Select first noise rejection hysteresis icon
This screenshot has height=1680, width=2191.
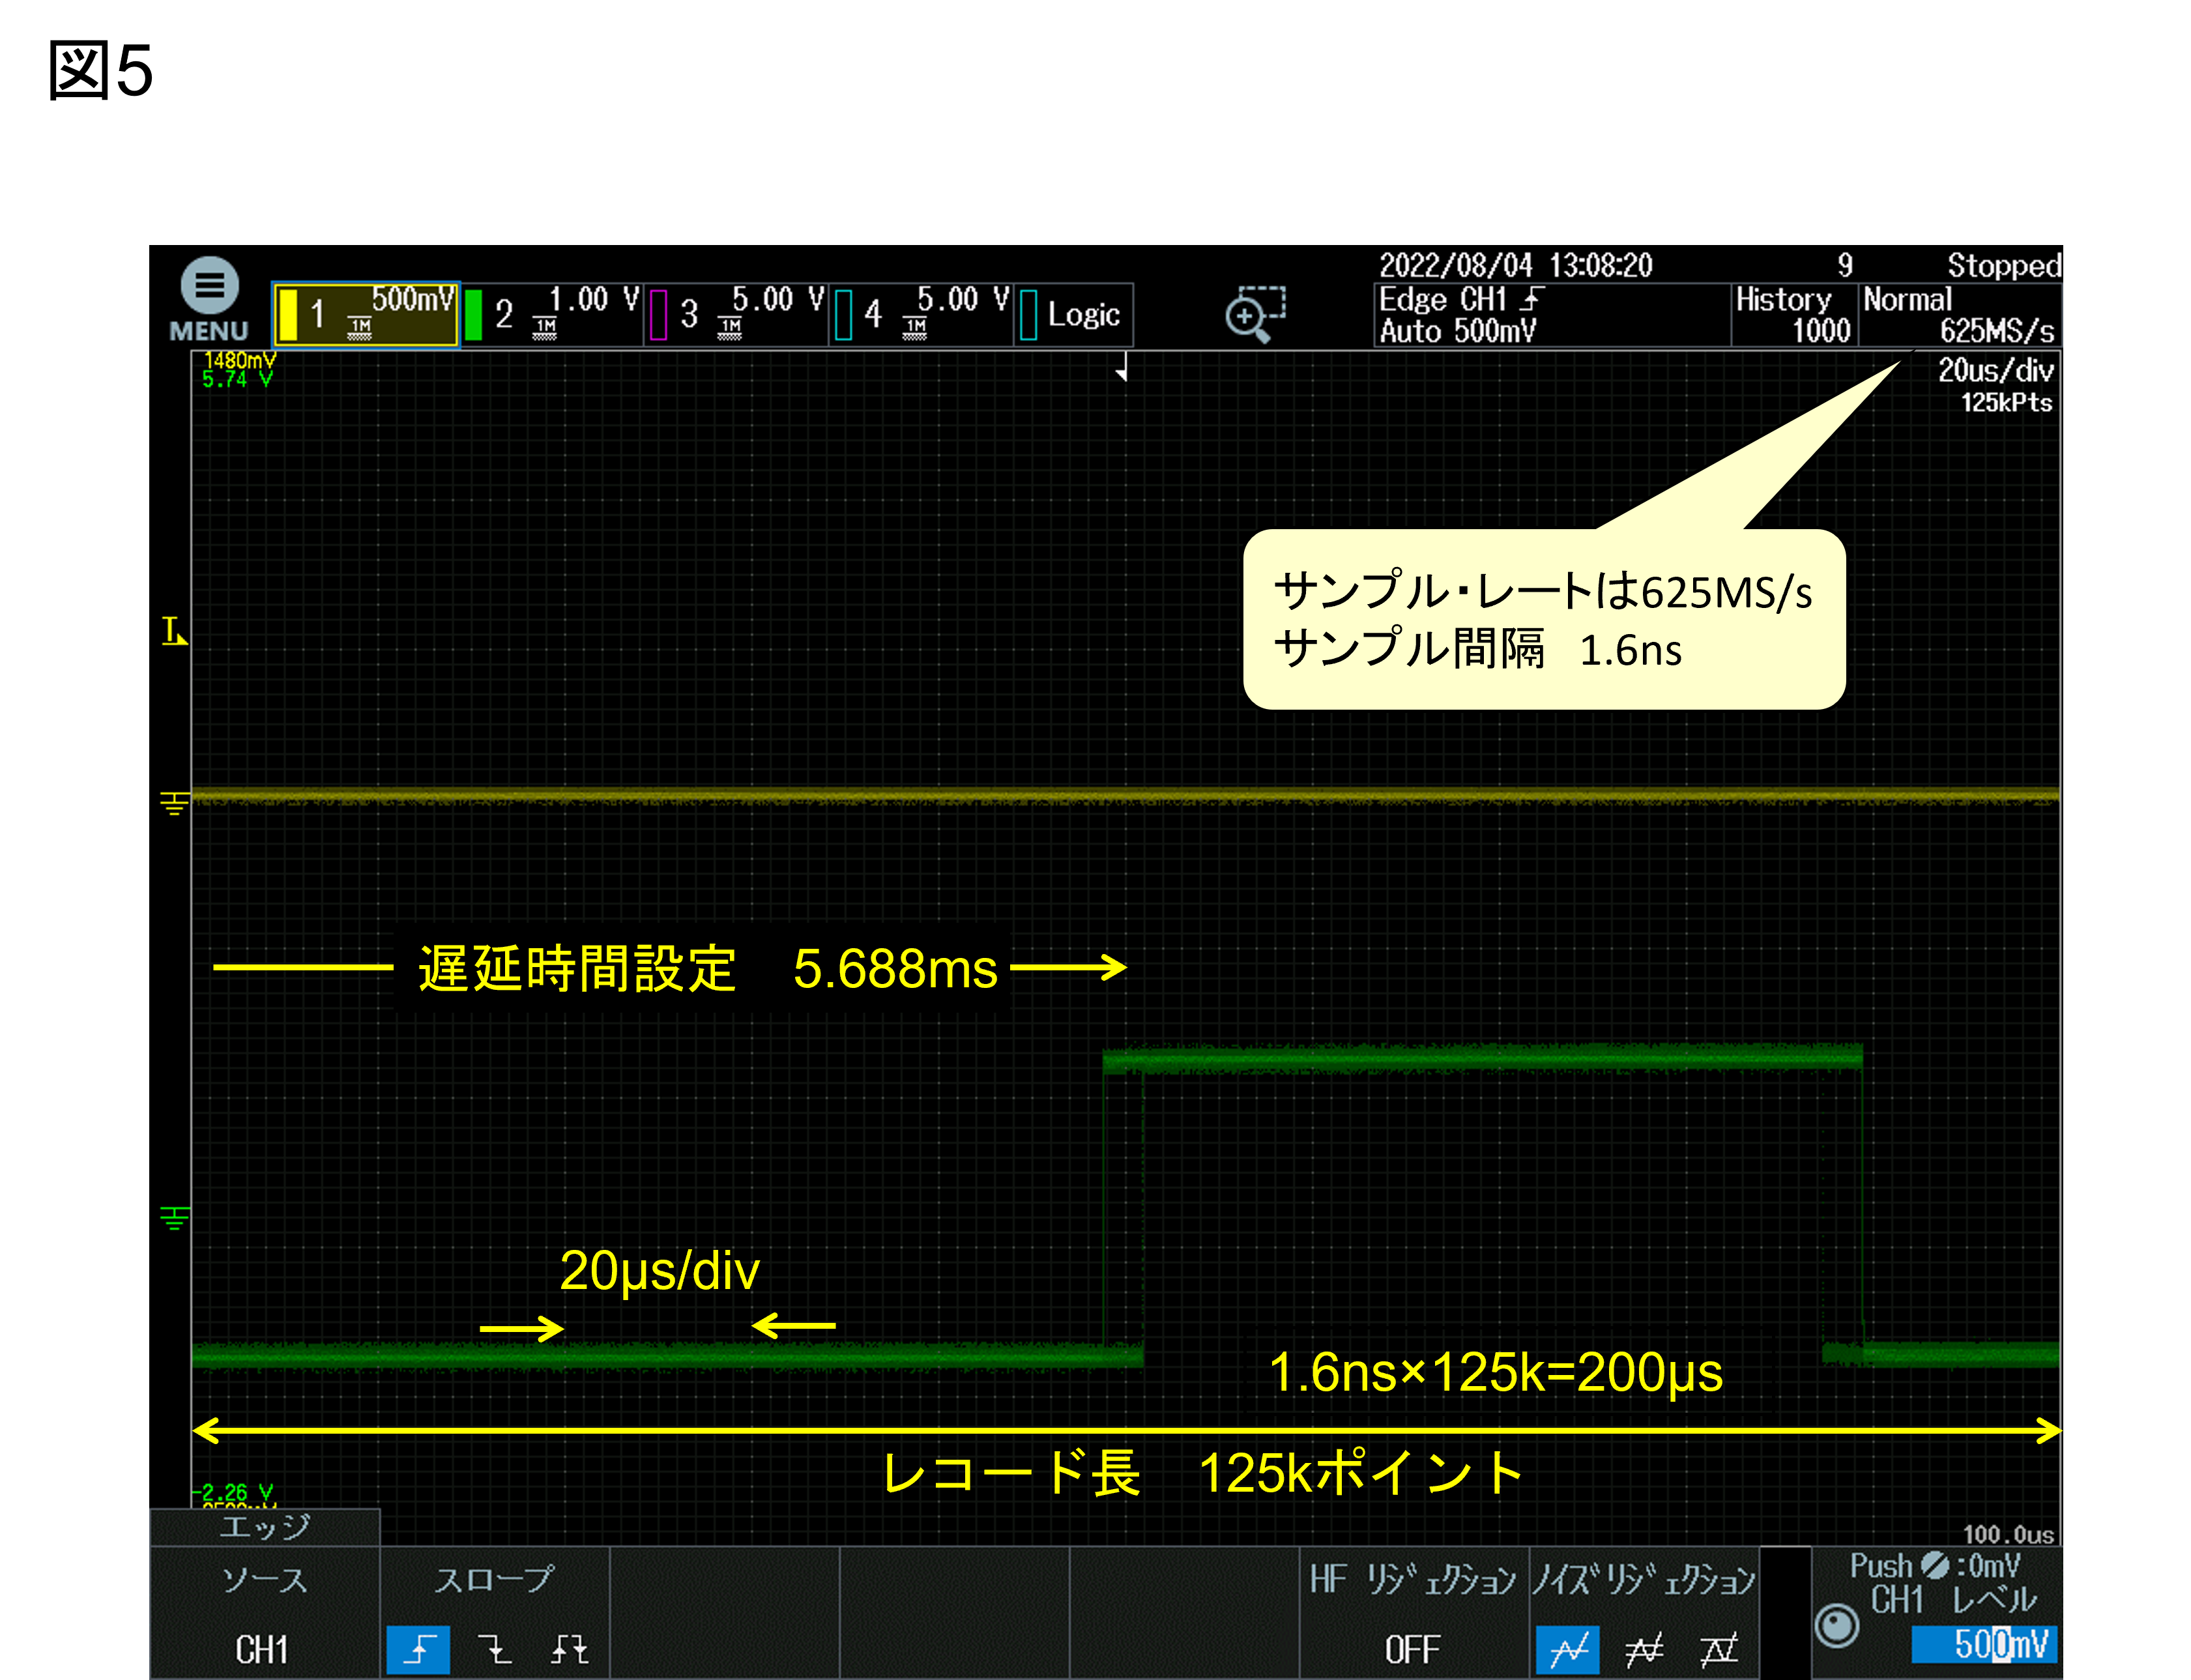click(1567, 1649)
